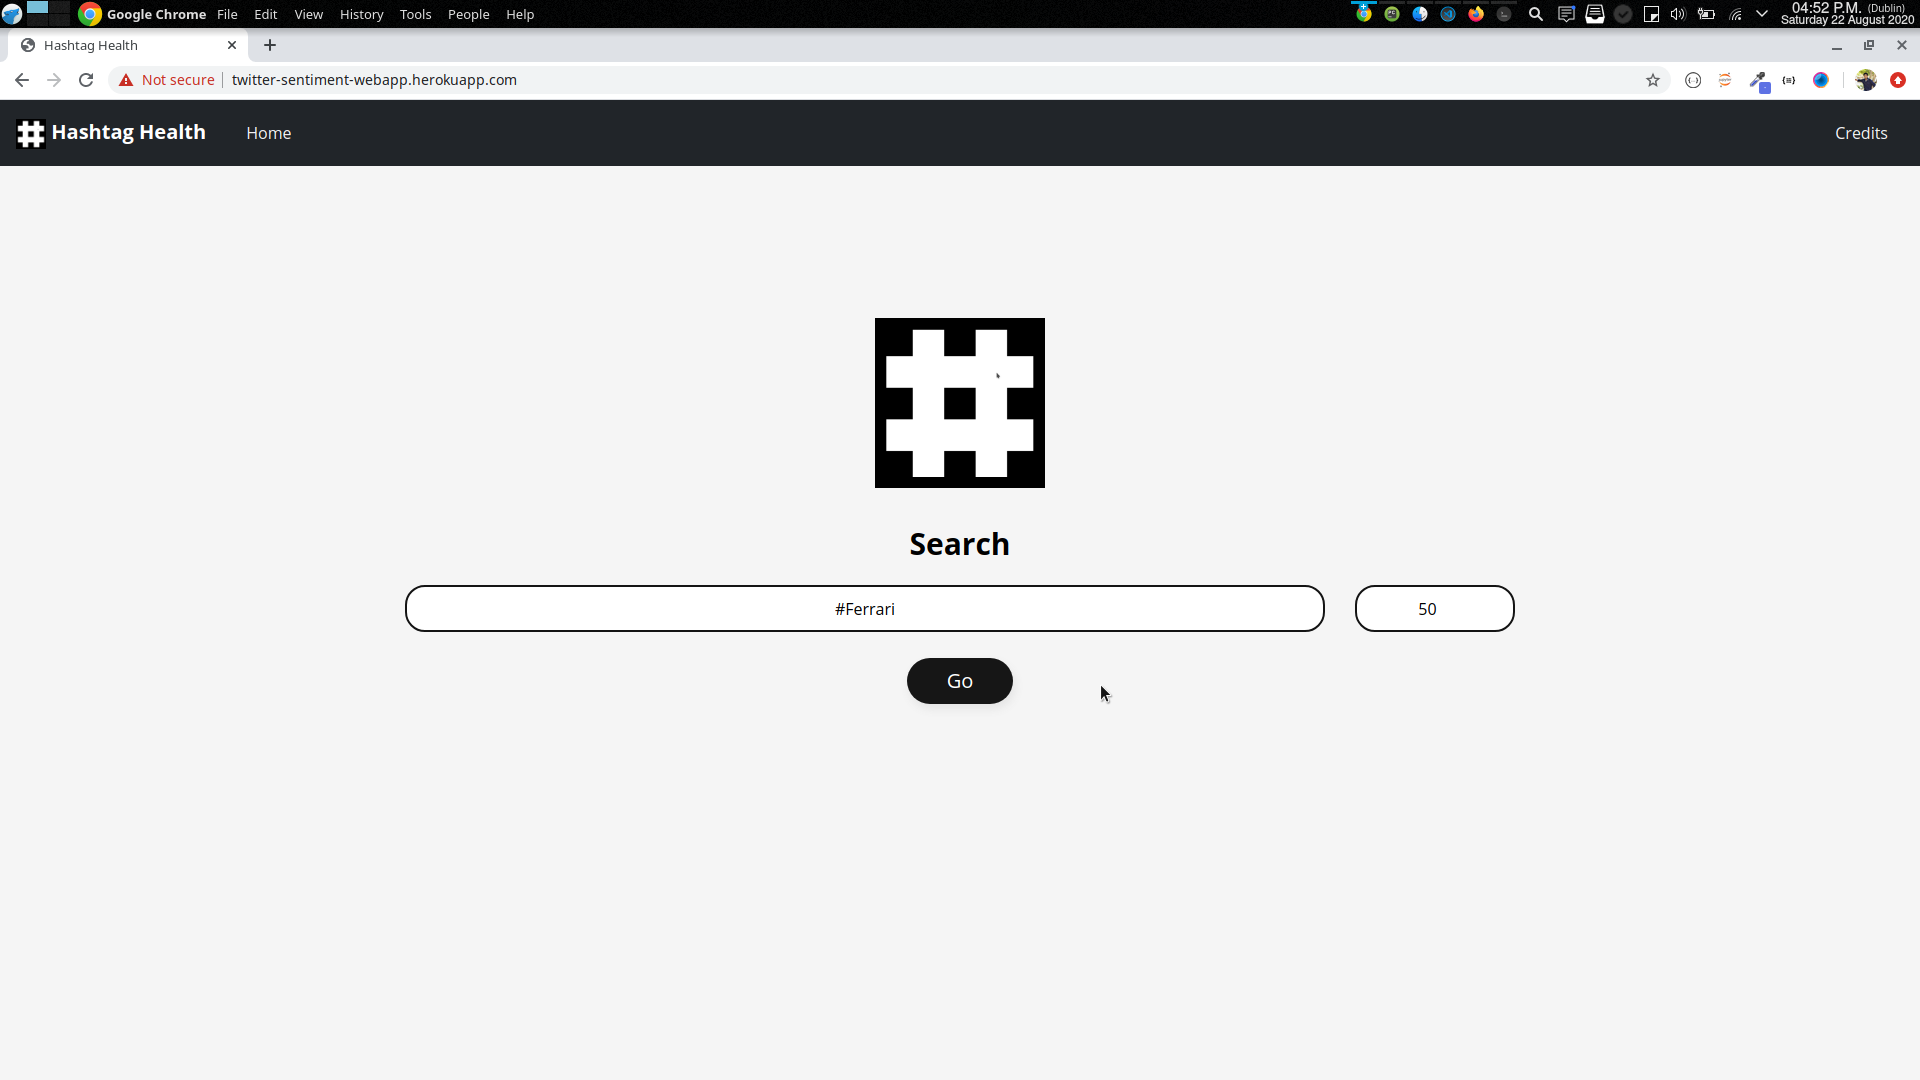Open the History menu
Screen dimensions: 1920x1080
coord(361,14)
